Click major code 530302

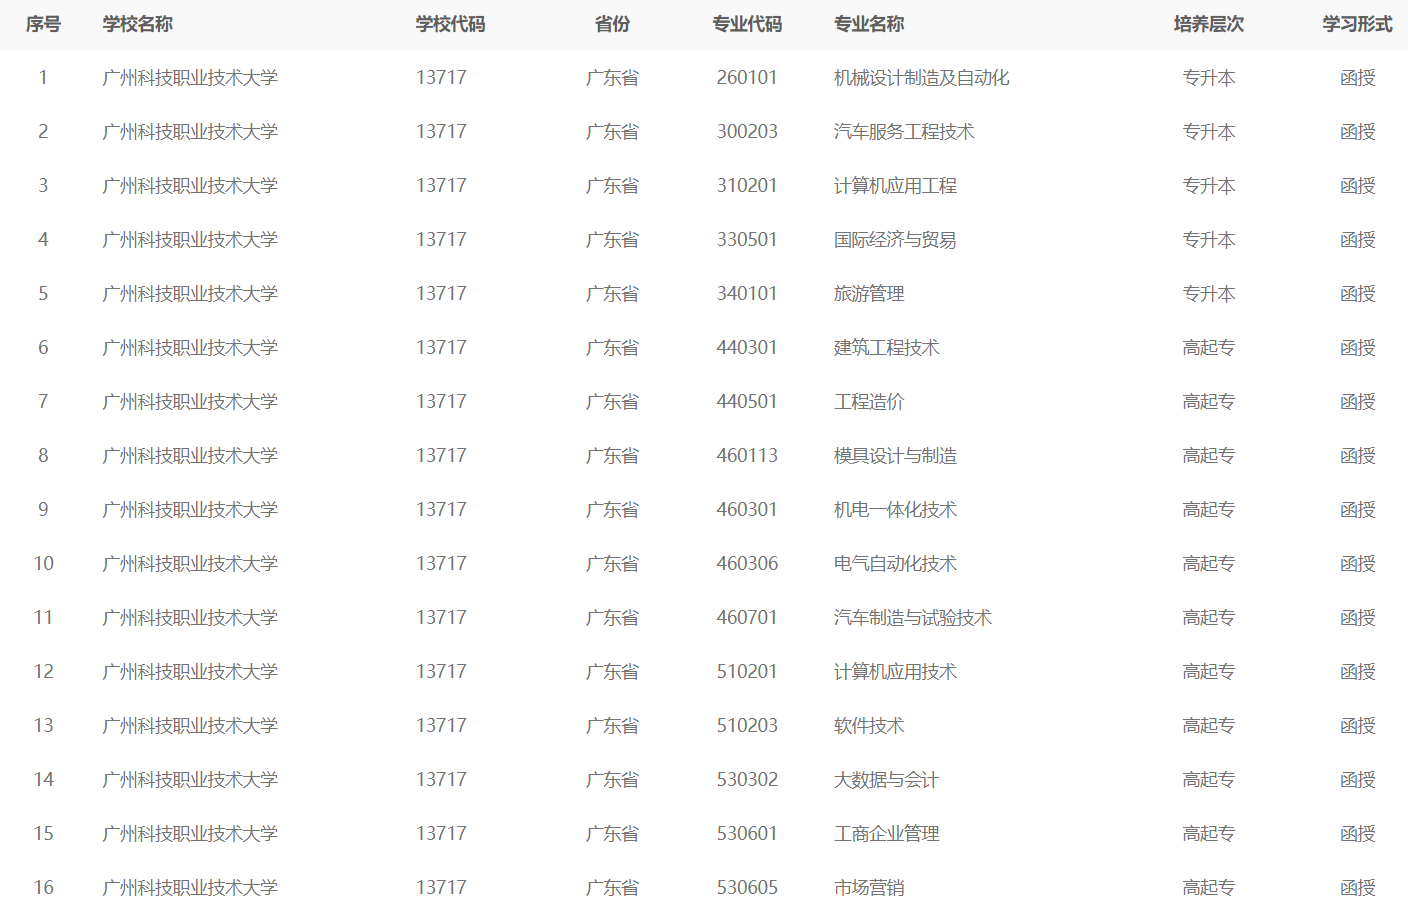click(x=747, y=780)
